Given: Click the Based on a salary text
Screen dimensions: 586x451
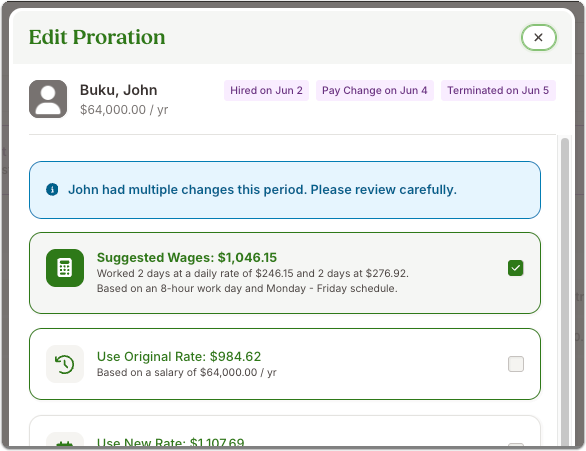Looking at the screenshot, I should (x=186, y=372).
